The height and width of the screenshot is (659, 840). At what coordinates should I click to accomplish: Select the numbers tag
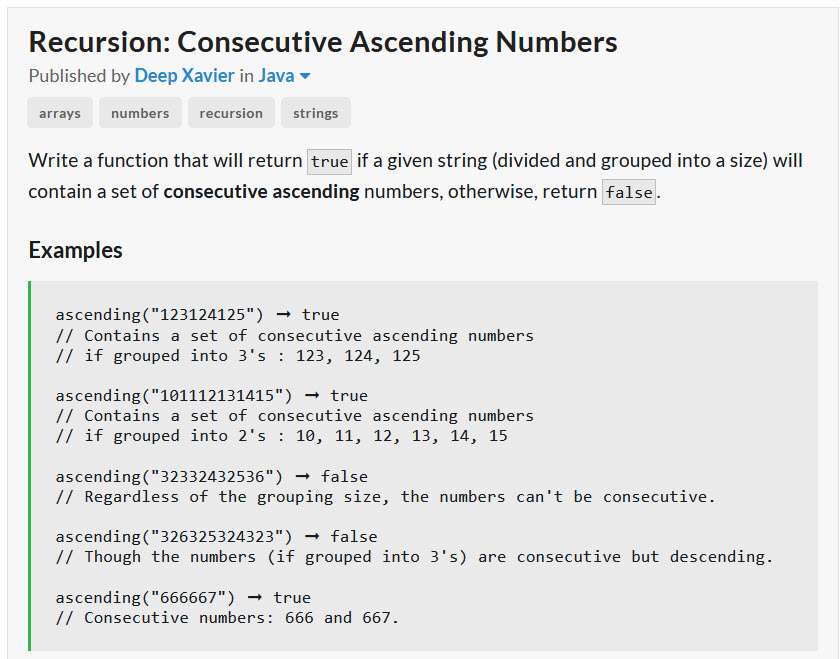140,113
